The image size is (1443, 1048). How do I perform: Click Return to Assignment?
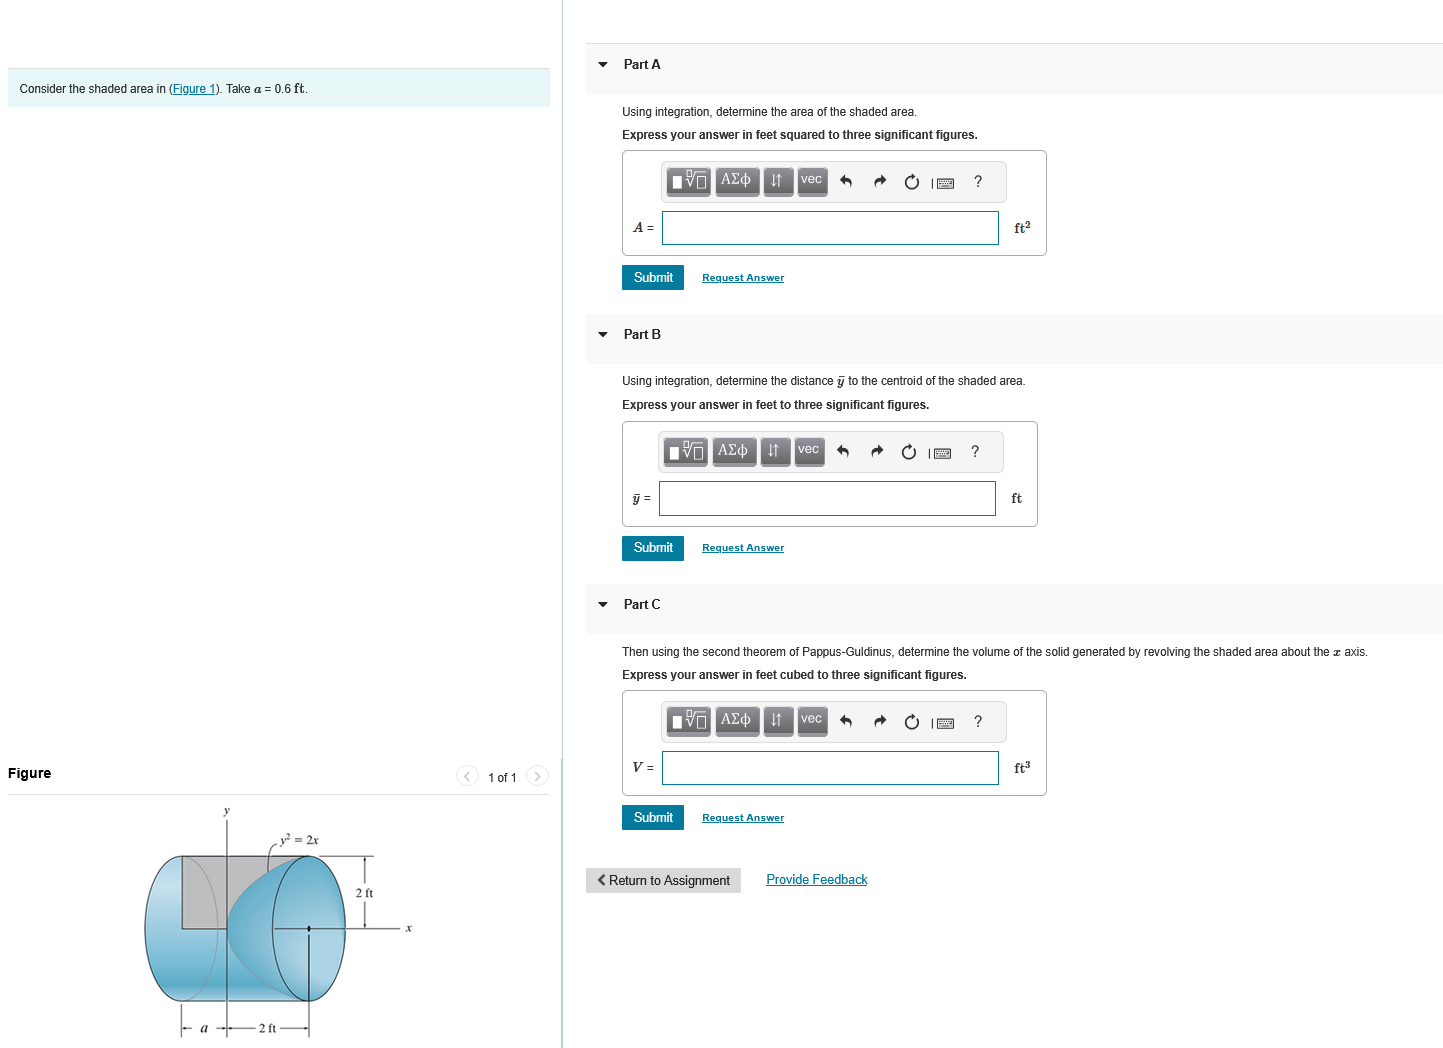point(663,880)
